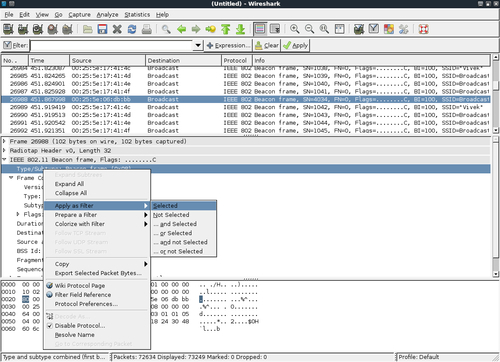Collapse the Frame Control subtree

tap(11, 178)
